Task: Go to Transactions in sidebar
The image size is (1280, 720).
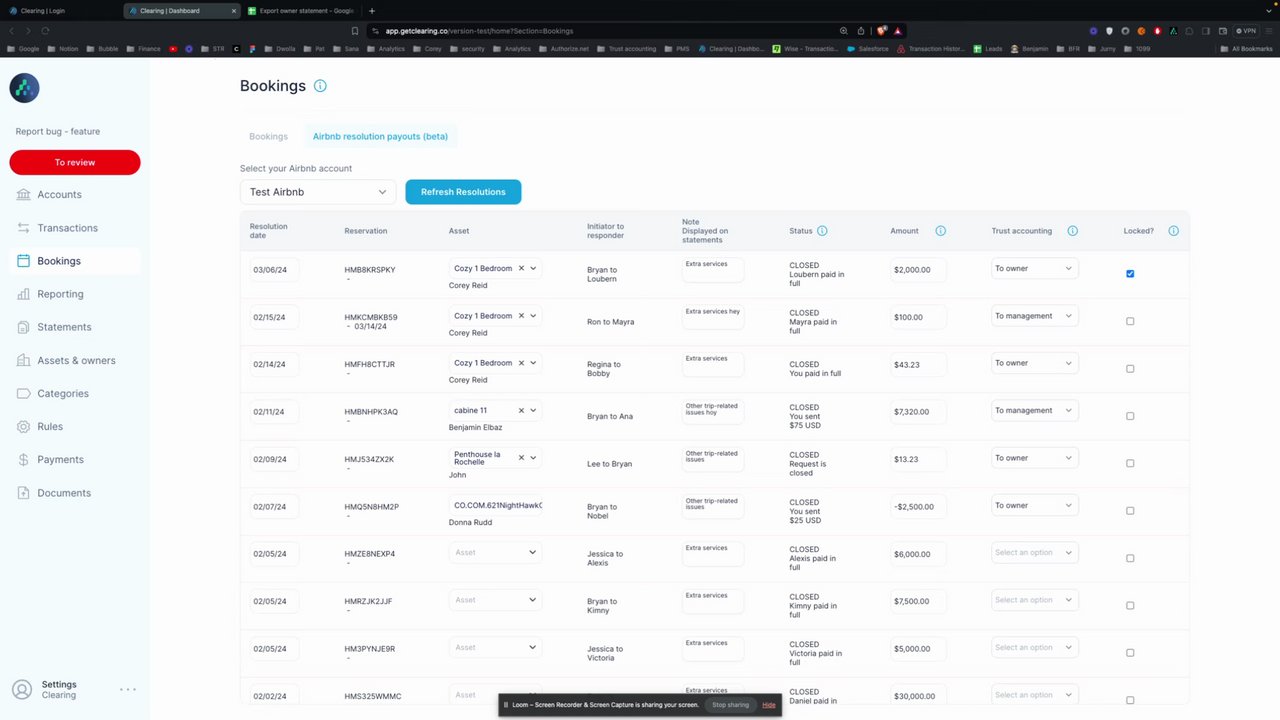Action: (x=67, y=228)
